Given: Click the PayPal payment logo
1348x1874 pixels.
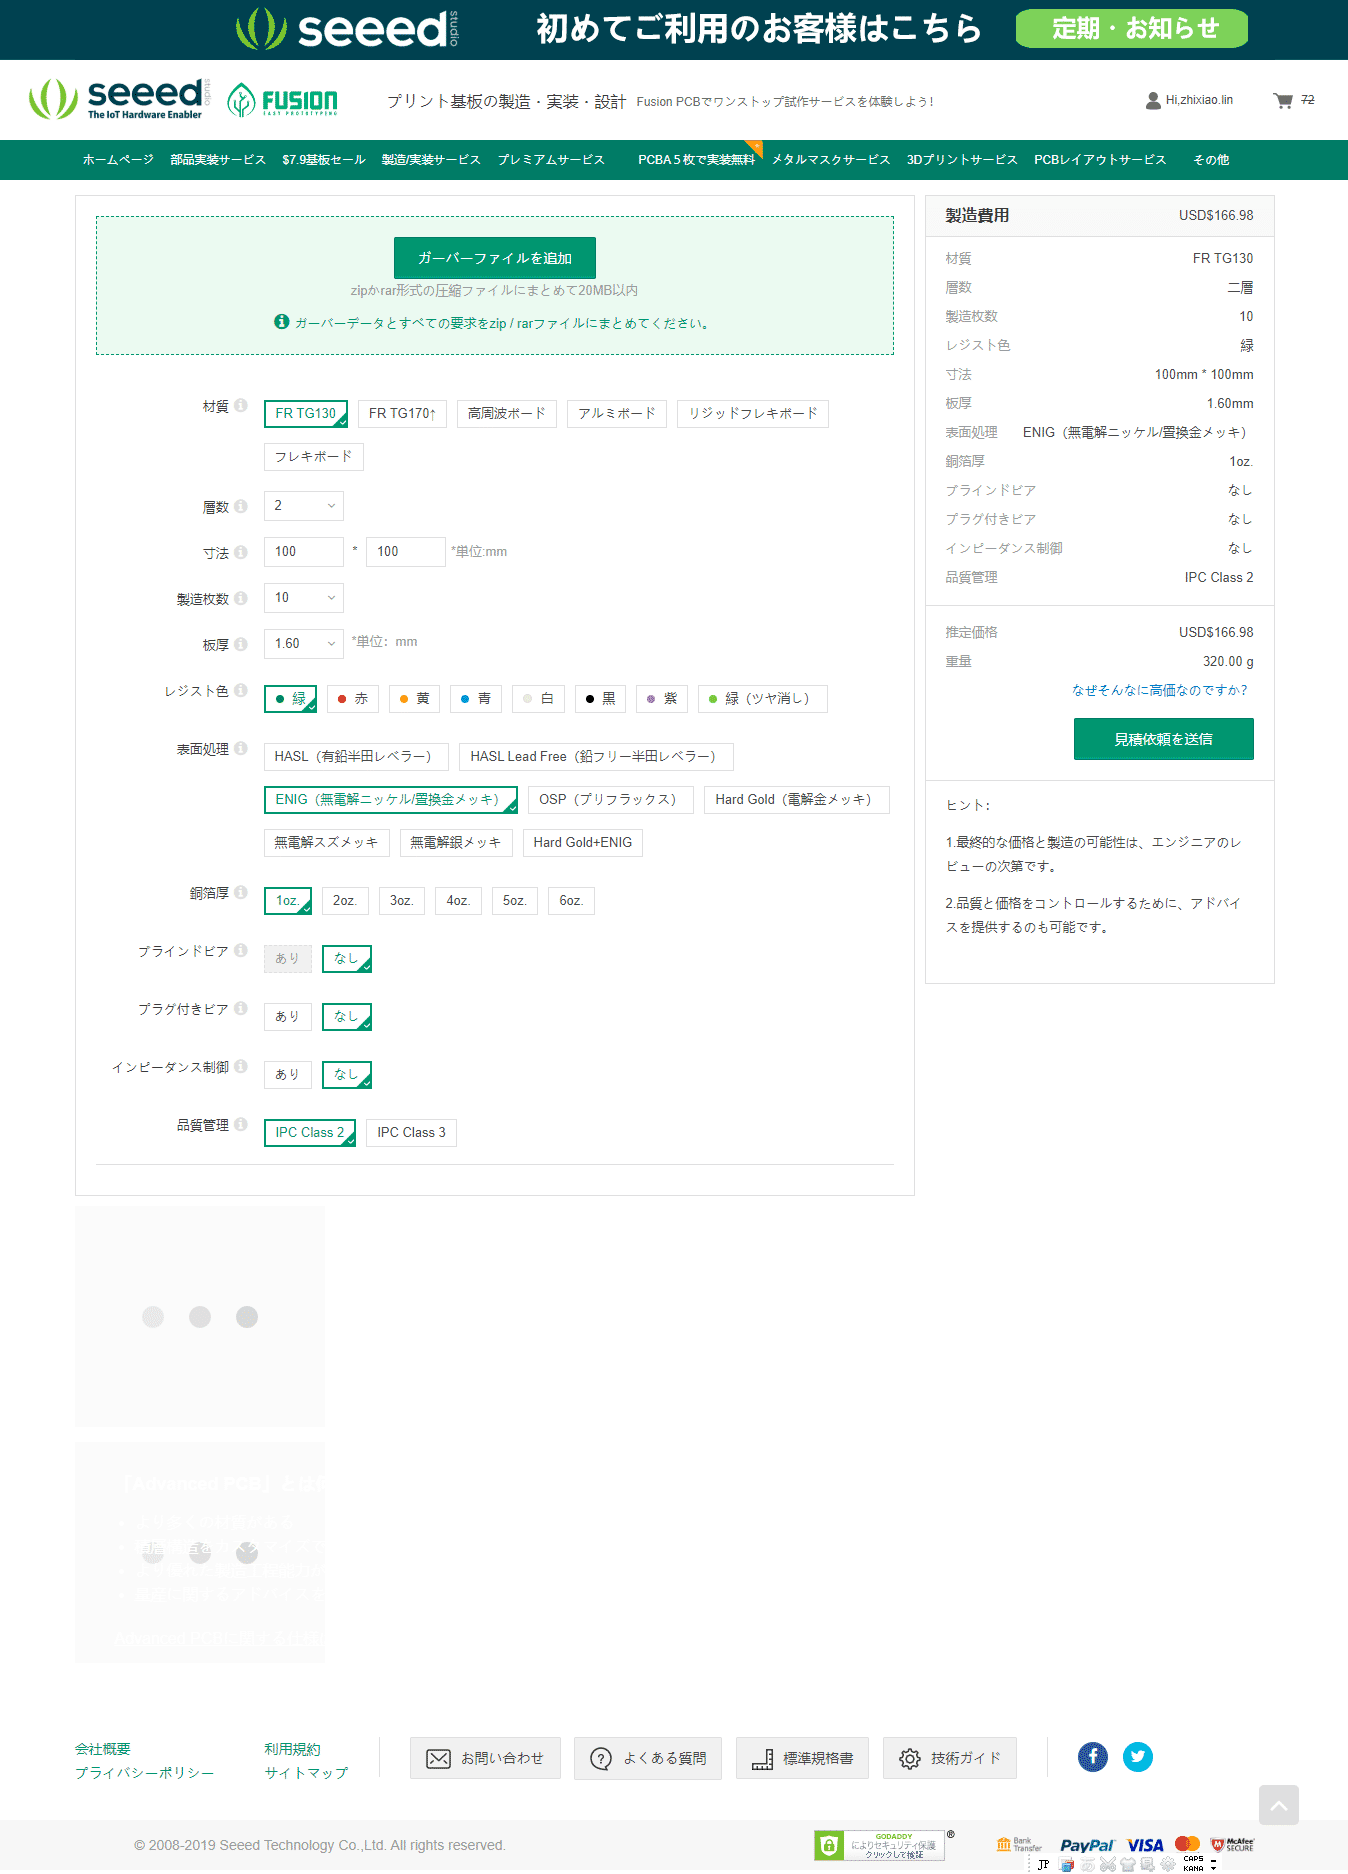Looking at the screenshot, I should [x=1087, y=1846].
